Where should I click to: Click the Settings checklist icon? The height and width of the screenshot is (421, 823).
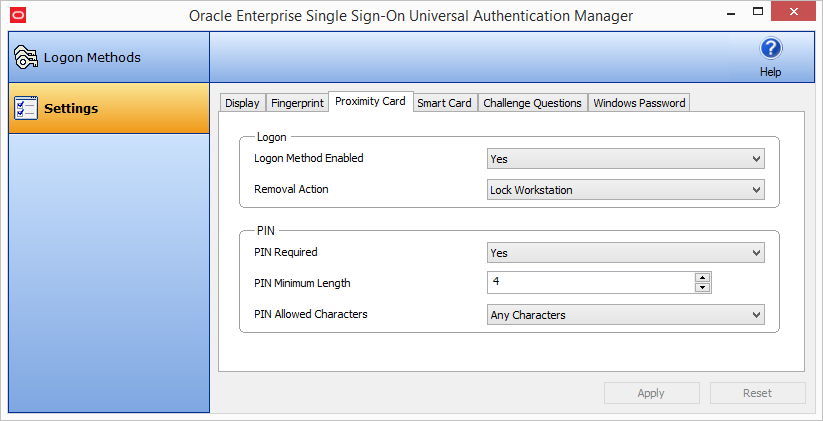pyautogui.click(x=26, y=108)
